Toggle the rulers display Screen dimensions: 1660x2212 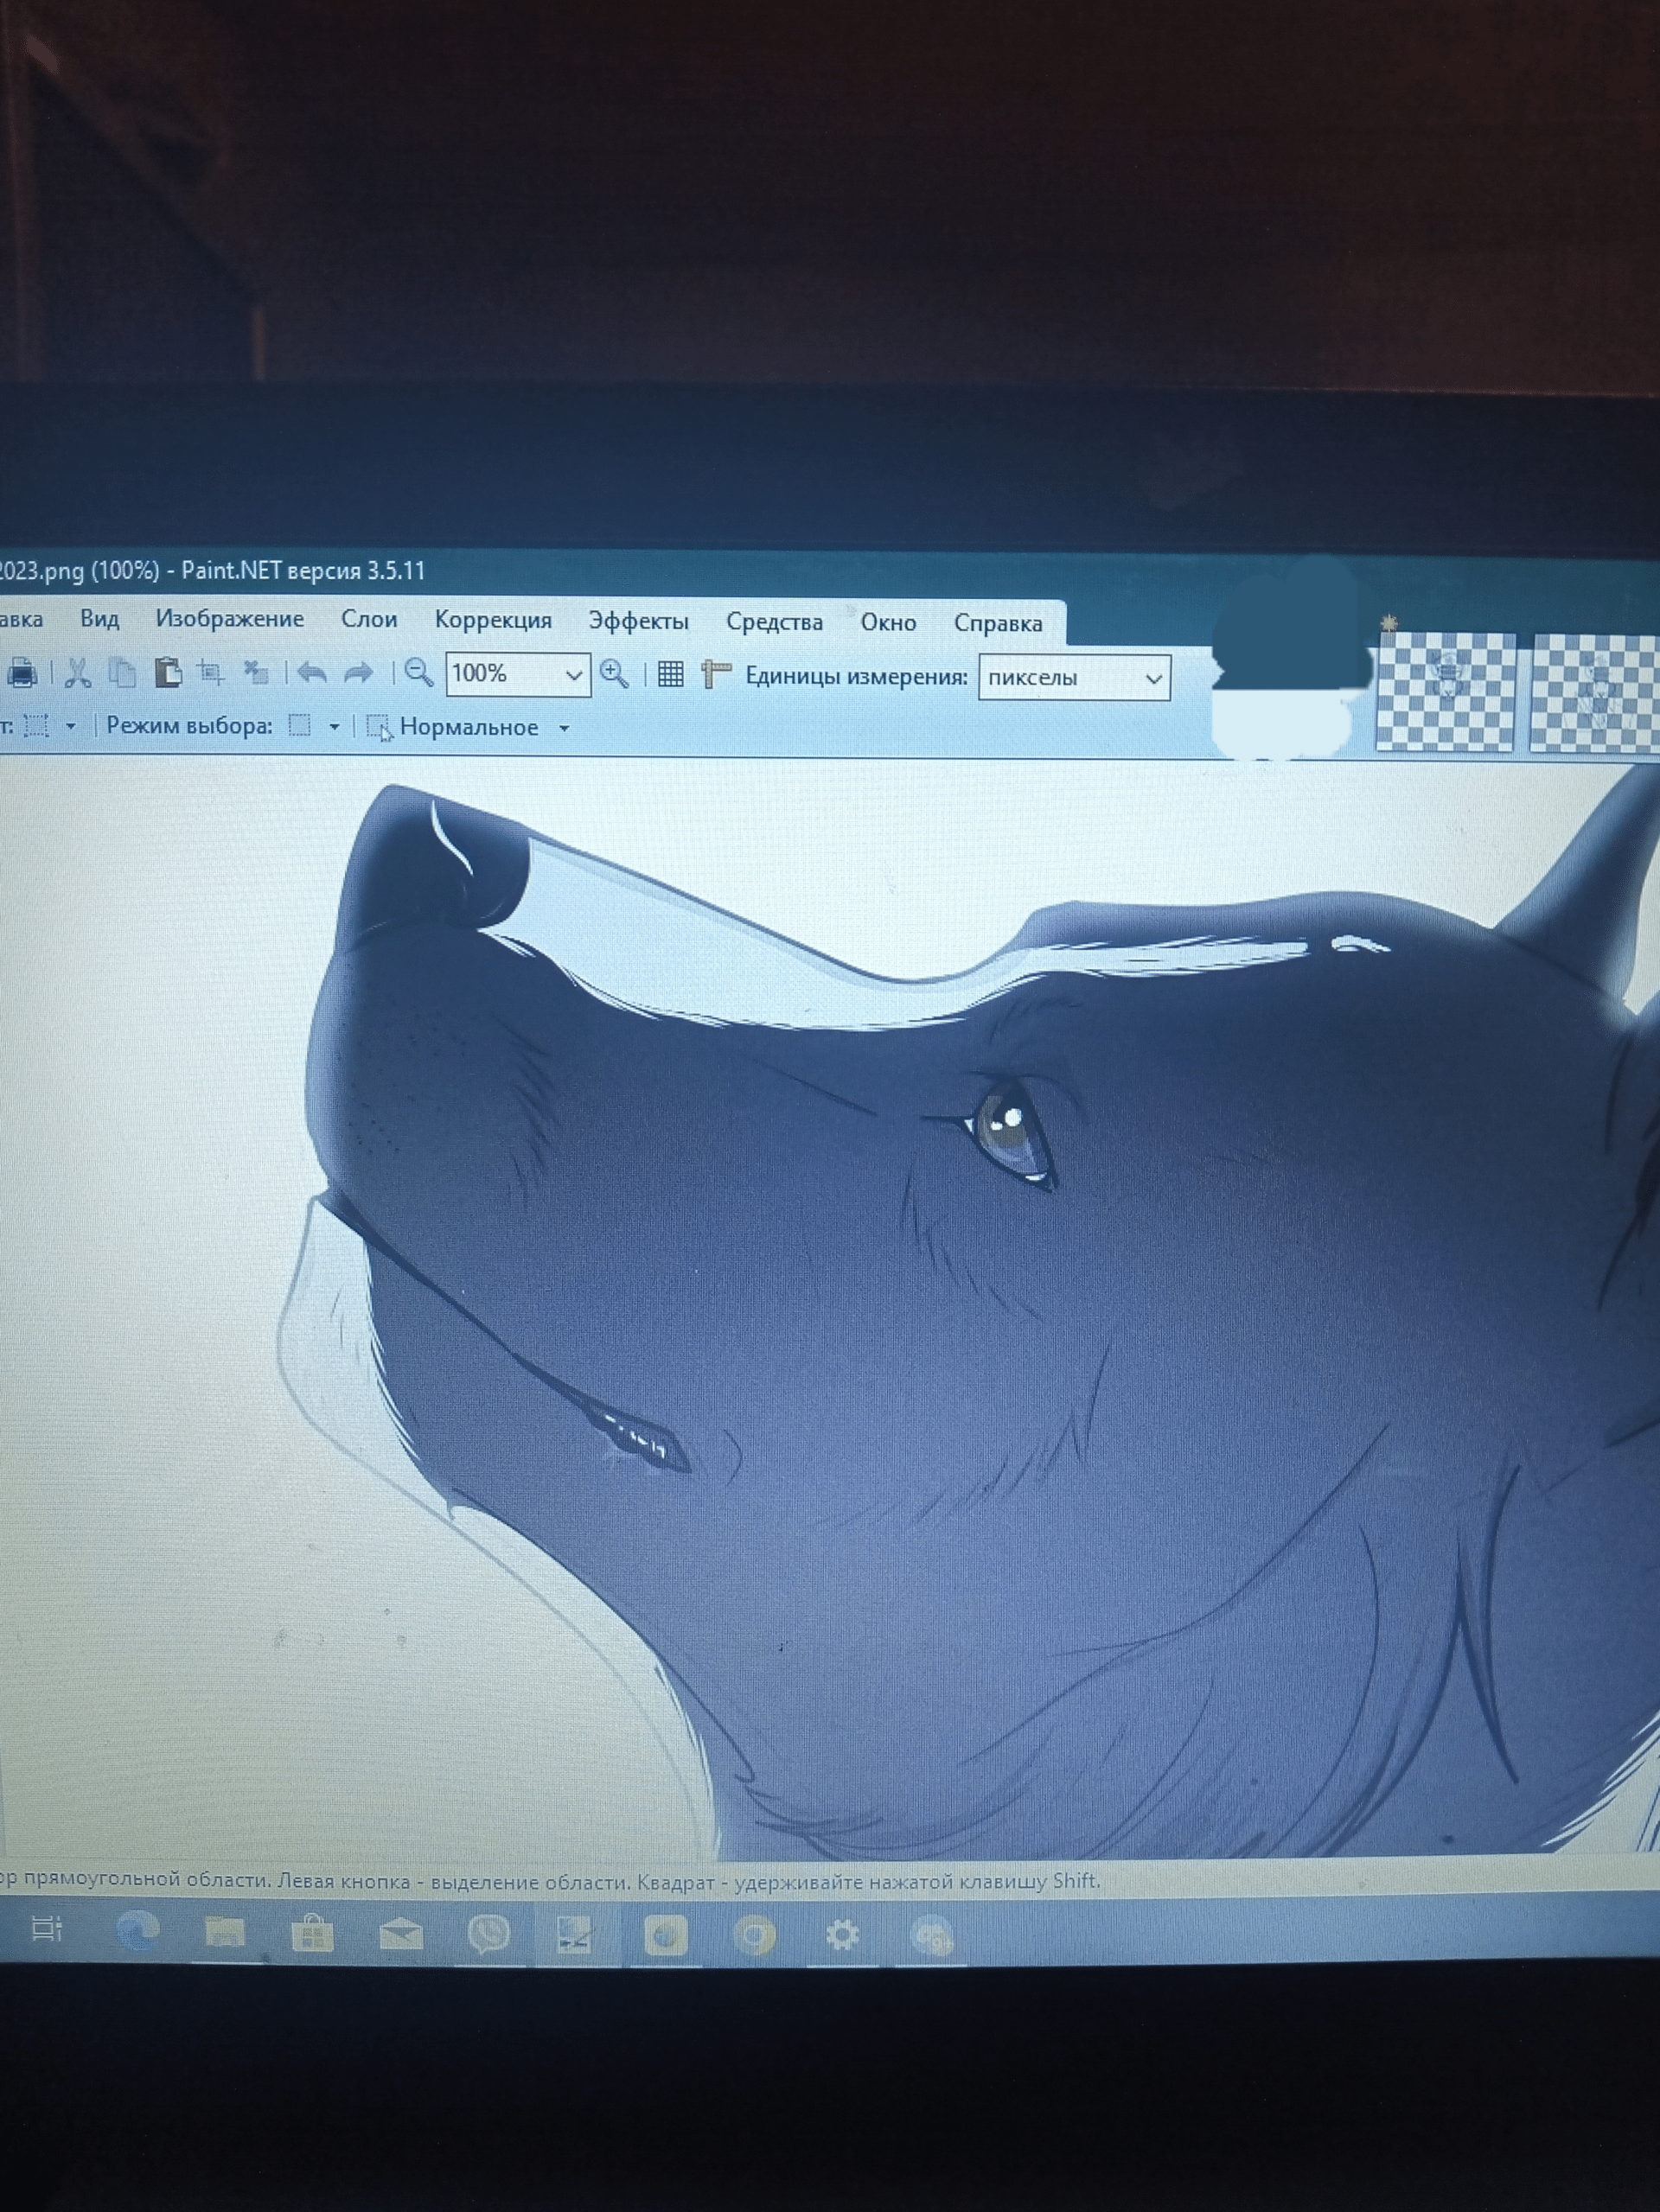coord(716,675)
